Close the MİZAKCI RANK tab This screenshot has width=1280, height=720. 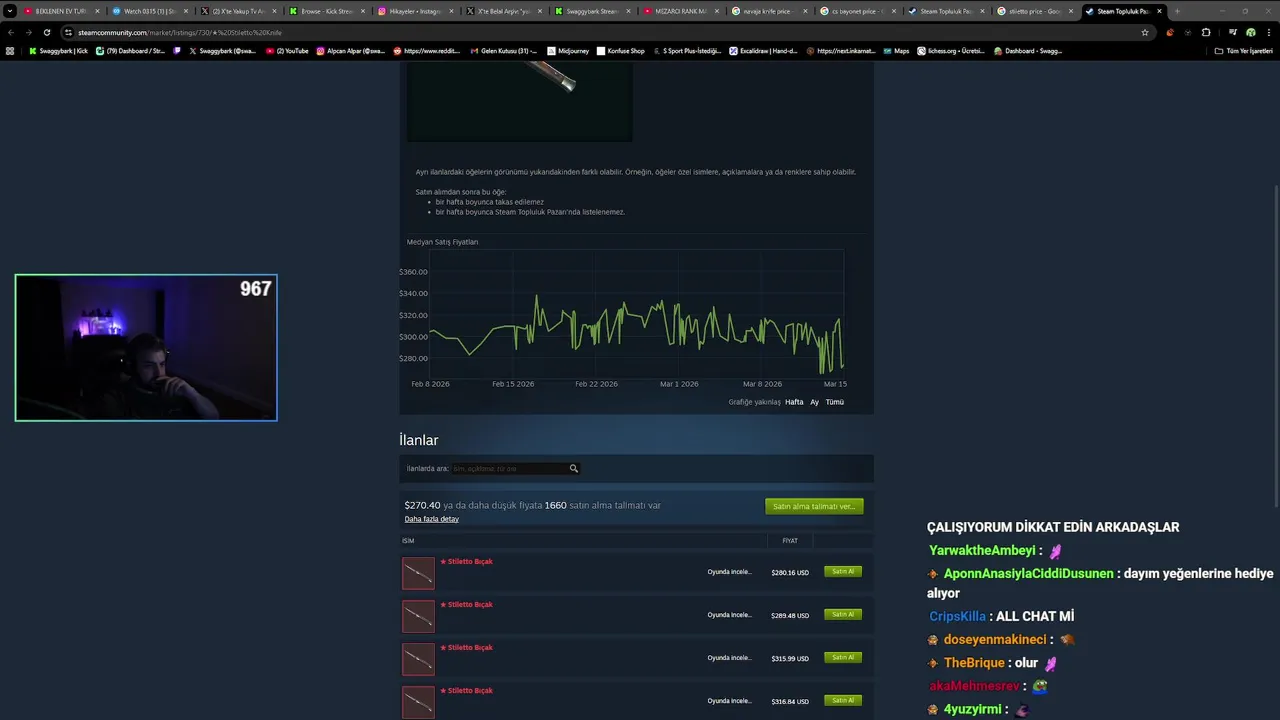(715, 11)
